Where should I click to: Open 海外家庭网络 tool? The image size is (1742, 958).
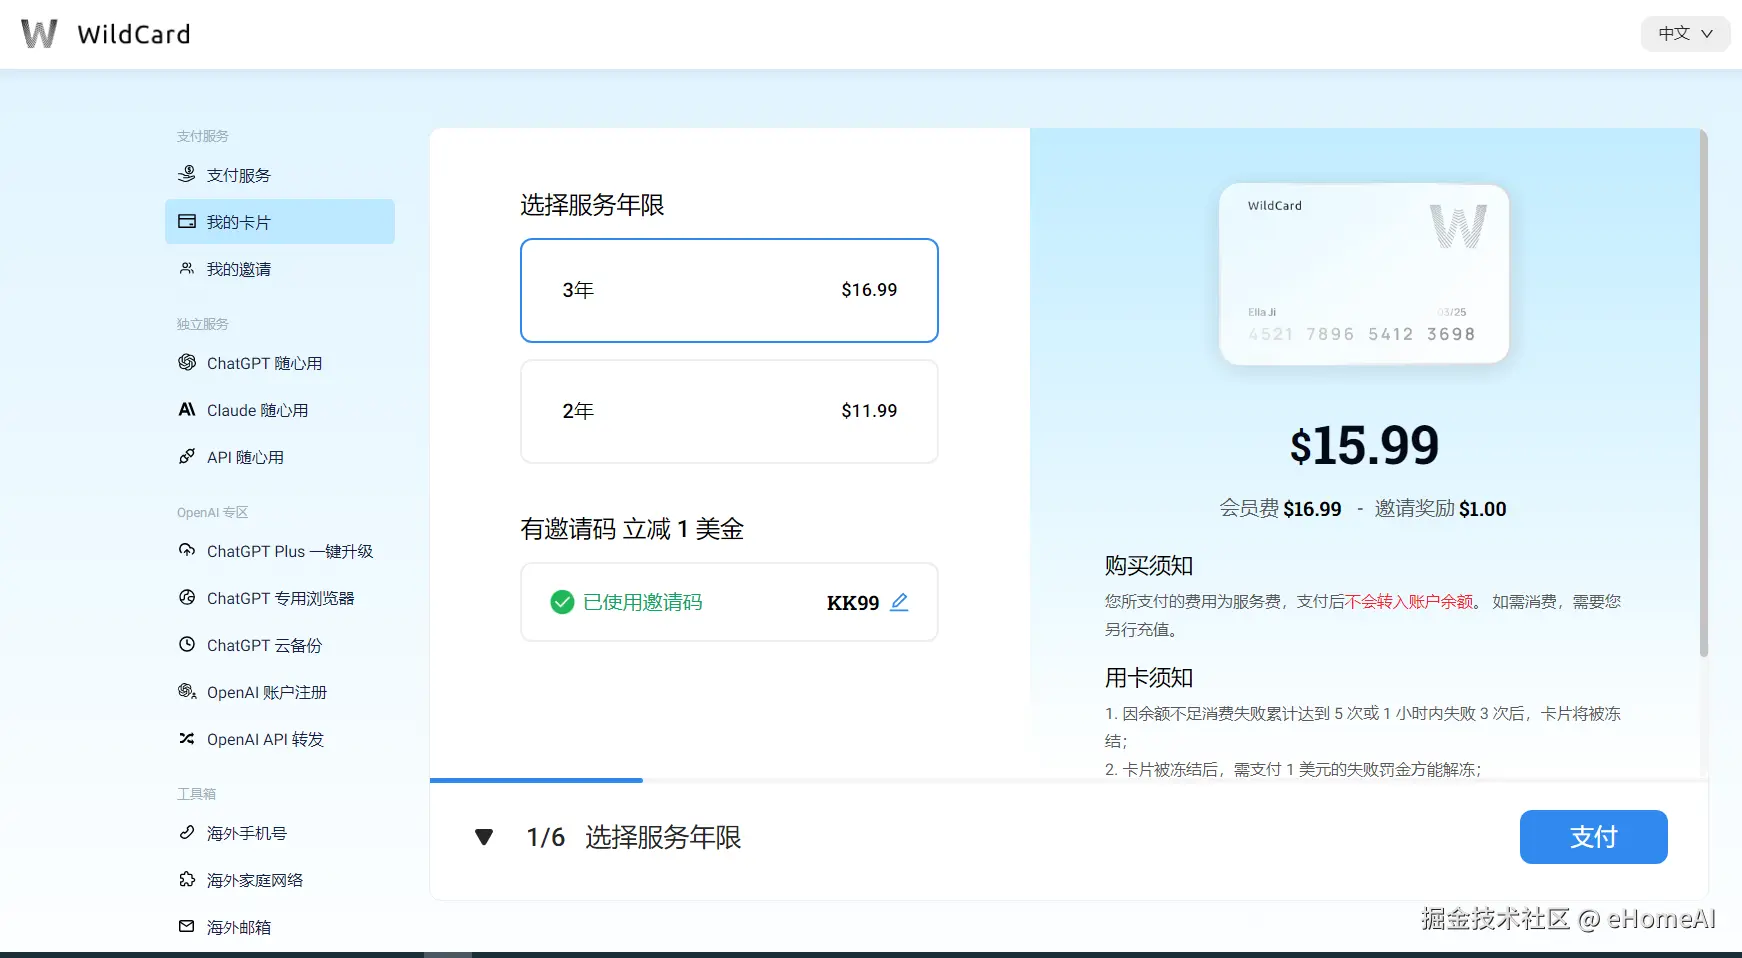pyautogui.click(x=280, y=880)
